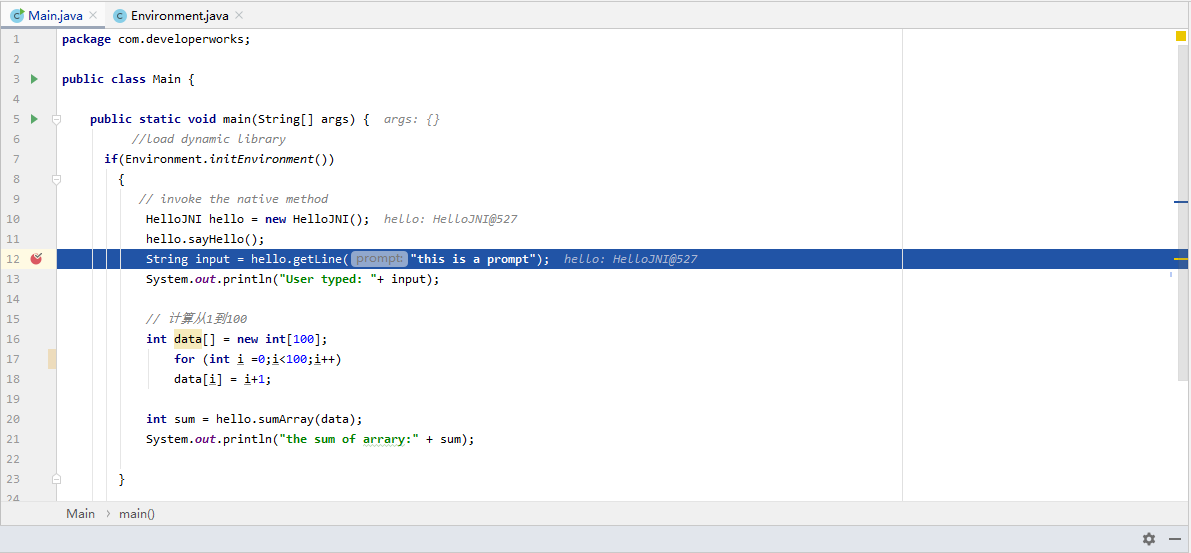Click the "this is a prompt" string
The image size is (1191, 553).
(x=474, y=259)
